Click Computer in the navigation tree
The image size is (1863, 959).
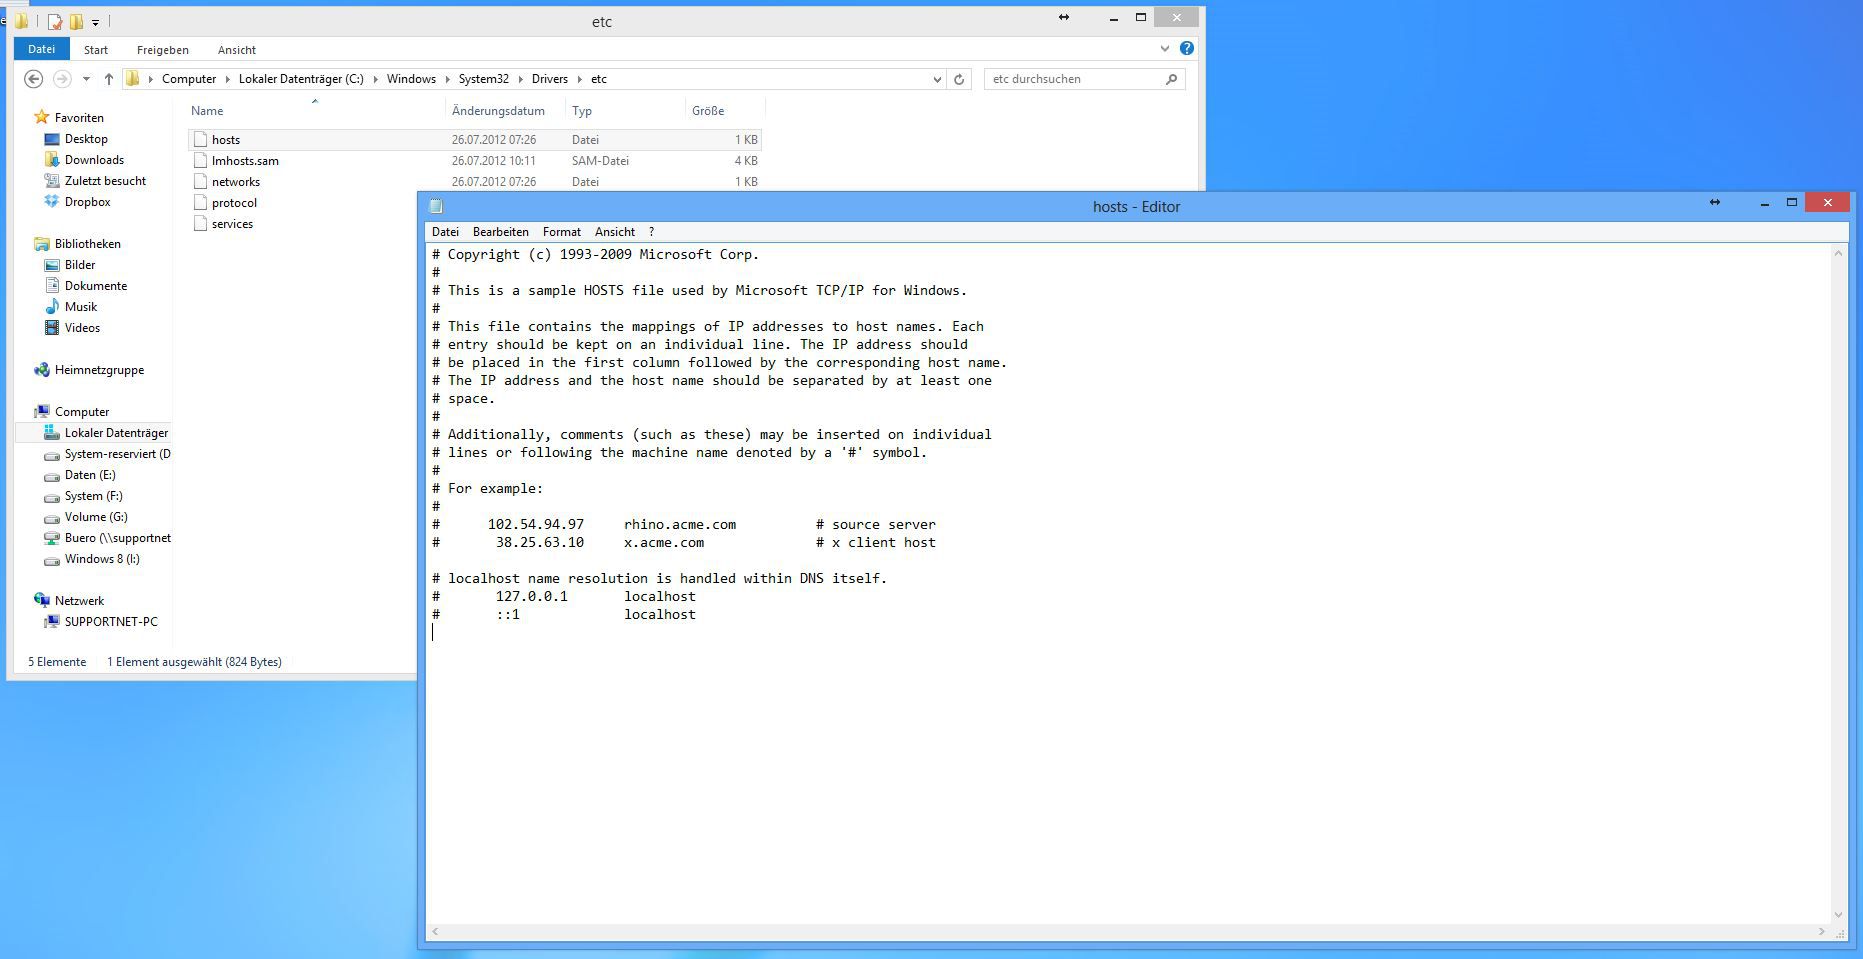tap(82, 412)
